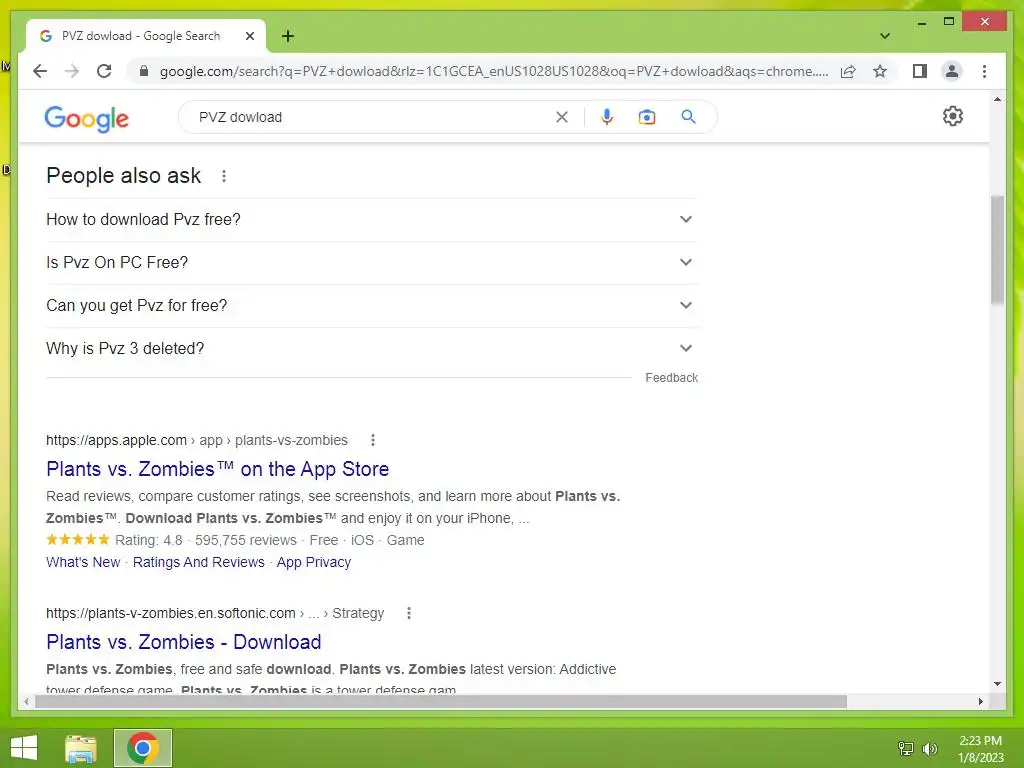Click the Chrome taskbar icon
The image size is (1024, 768).
point(143,748)
